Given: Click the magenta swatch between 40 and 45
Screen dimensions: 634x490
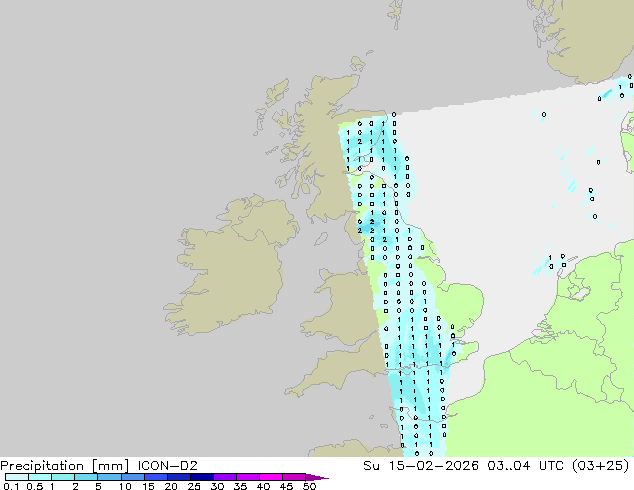Looking at the screenshot, I should click(x=271, y=477).
